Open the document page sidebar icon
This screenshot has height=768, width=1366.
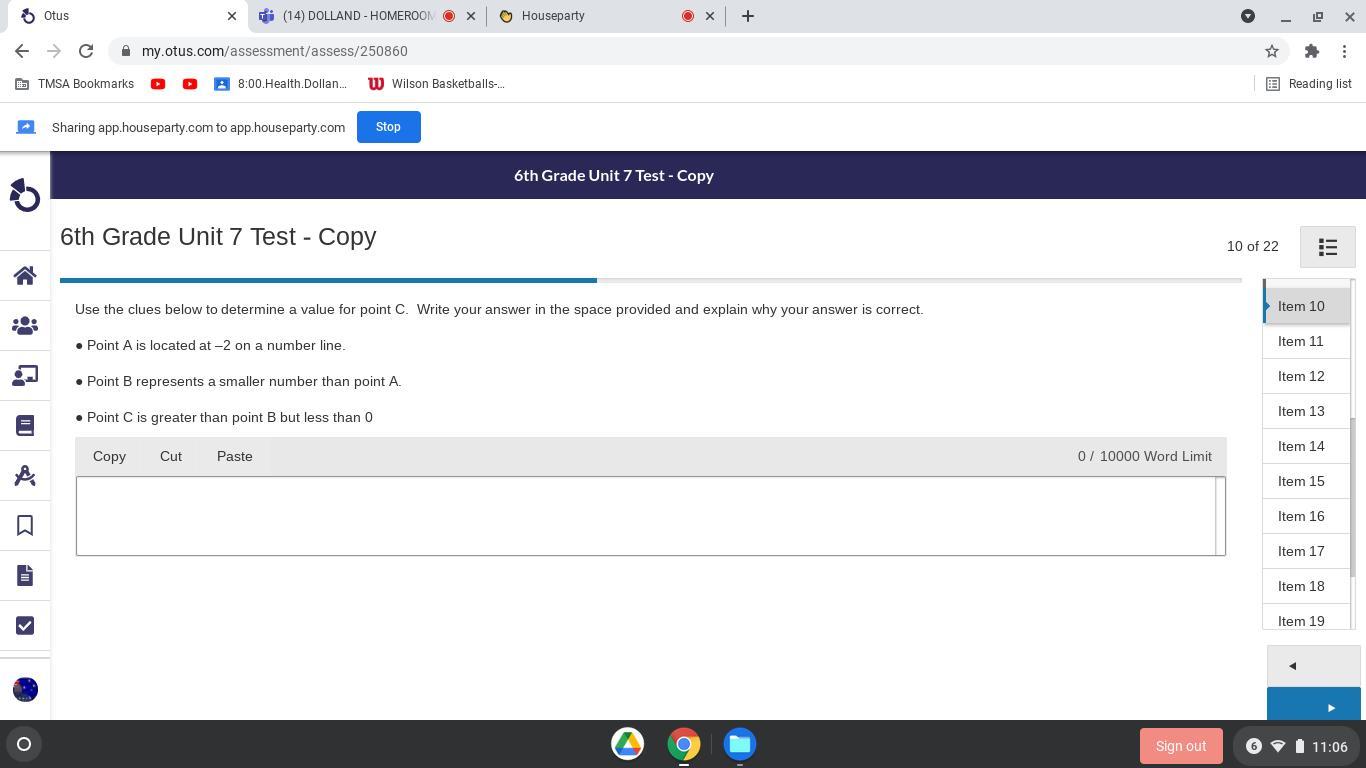pyautogui.click(x=25, y=575)
